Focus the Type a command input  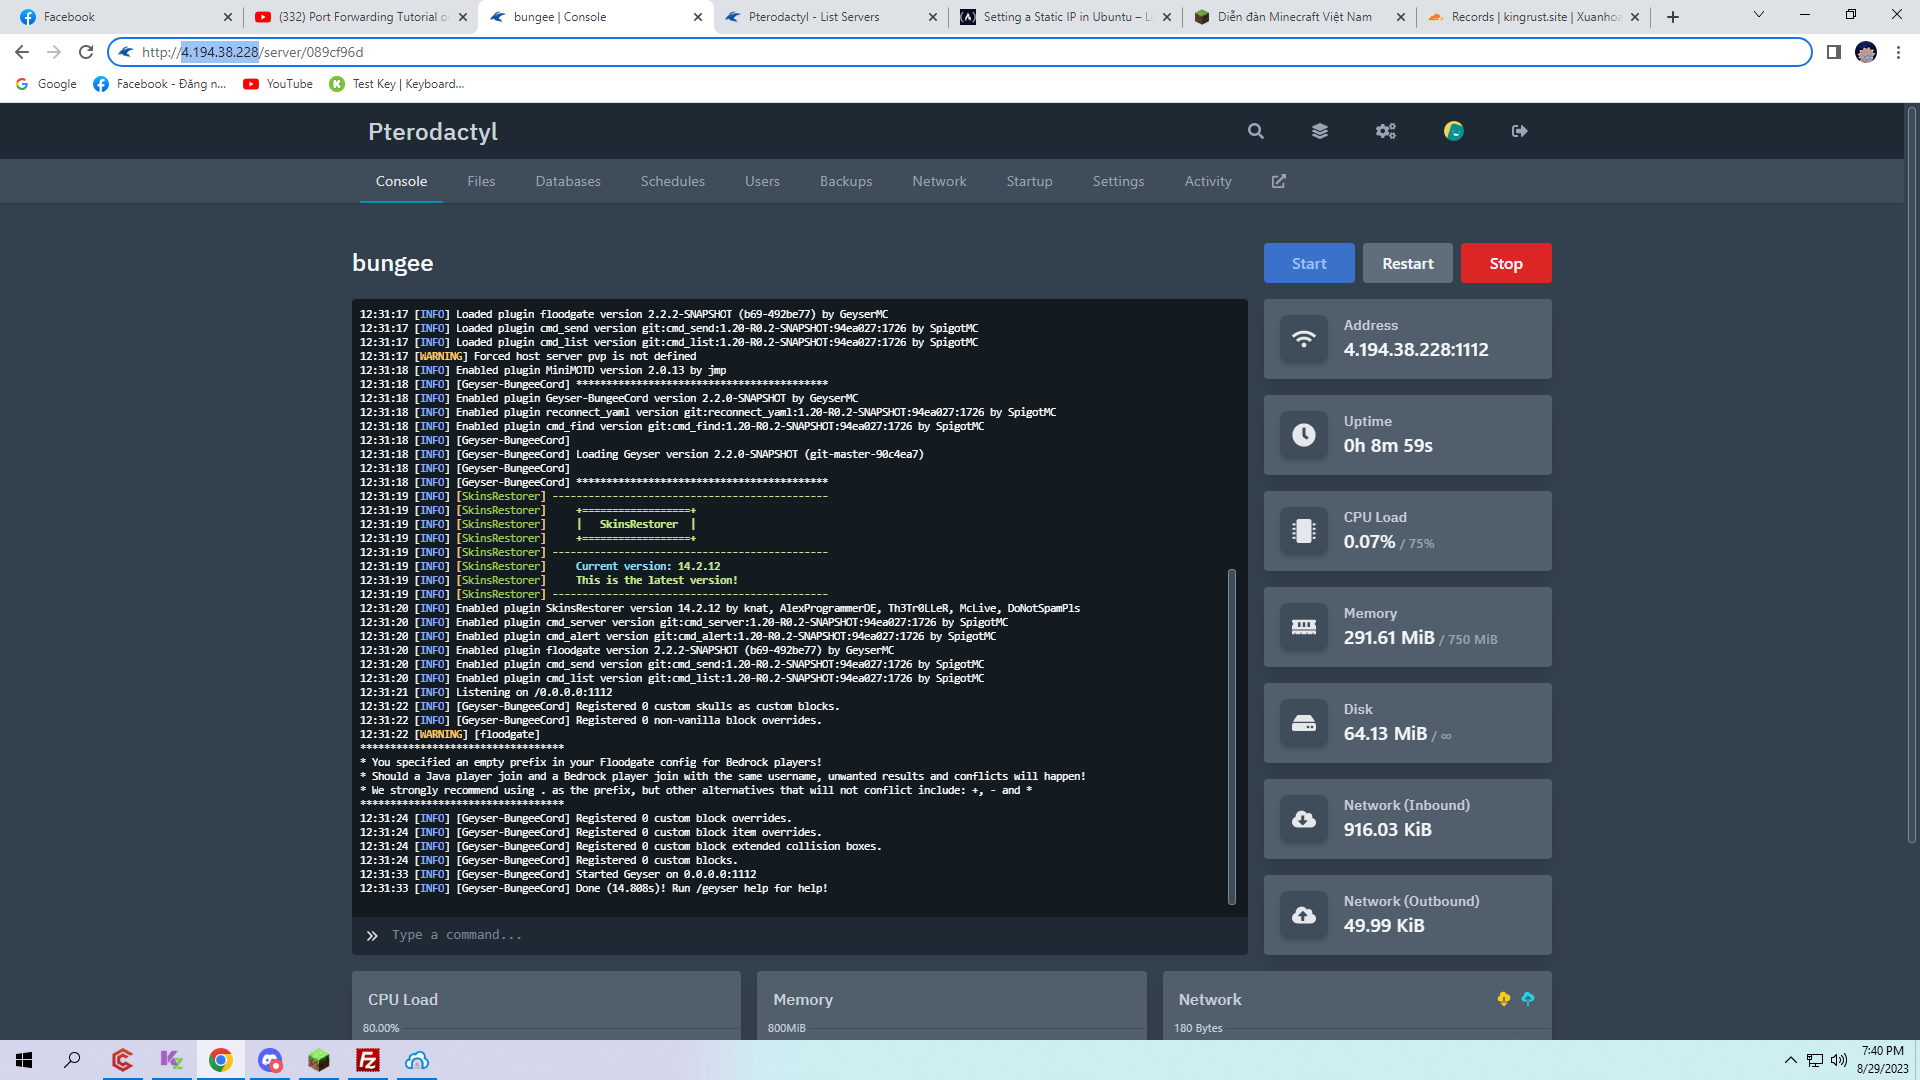(x=800, y=935)
